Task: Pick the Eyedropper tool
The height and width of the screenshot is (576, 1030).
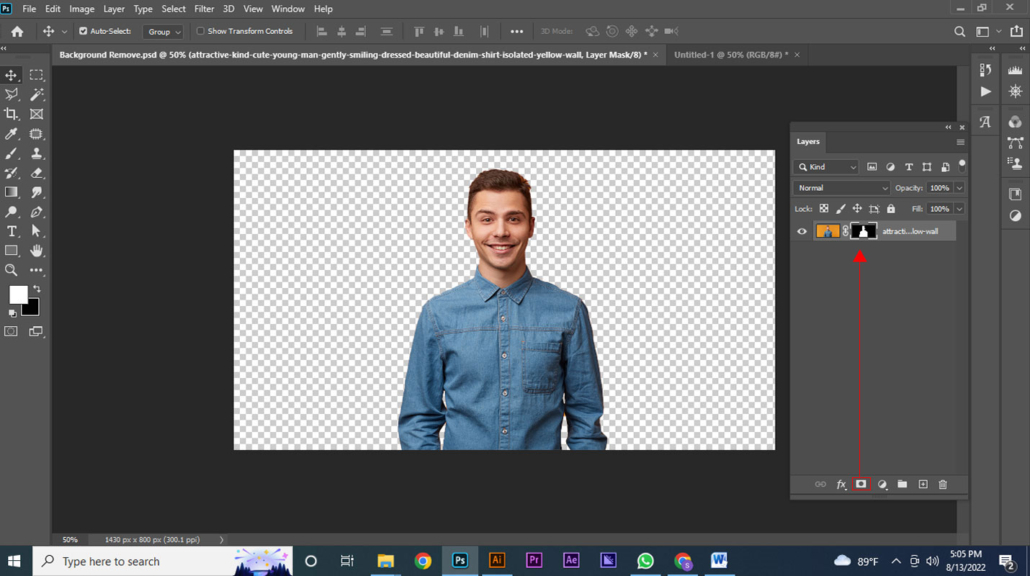Action: coord(12,134)
